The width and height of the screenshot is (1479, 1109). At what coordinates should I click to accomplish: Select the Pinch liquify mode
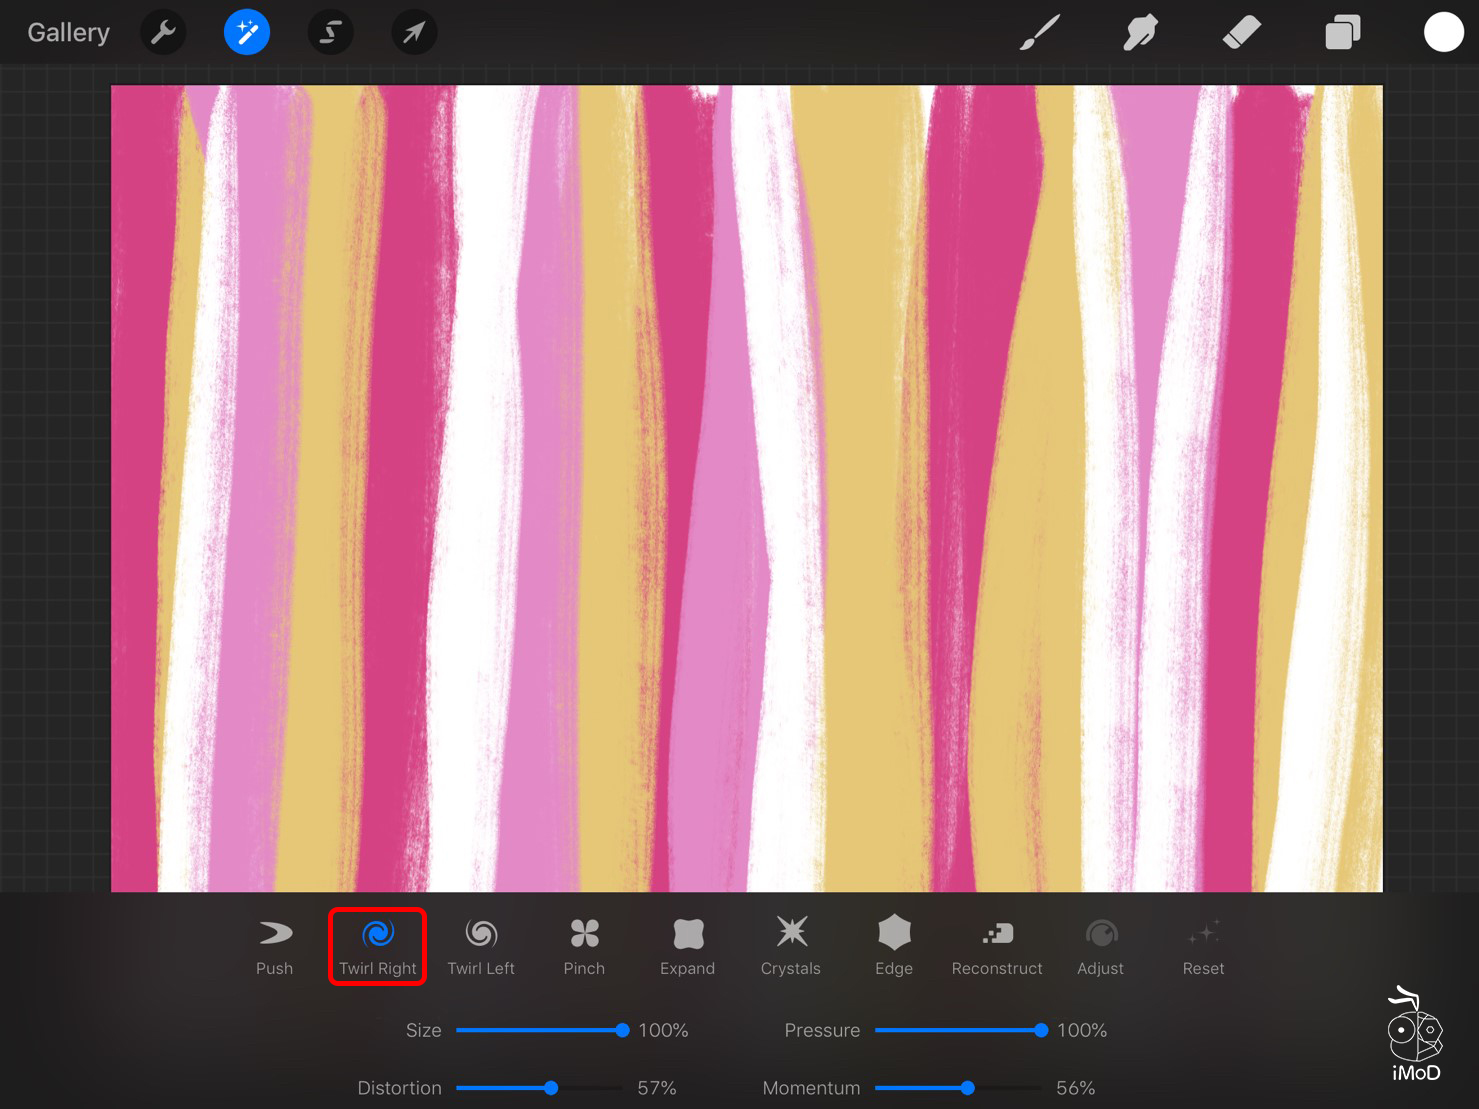point(584,946)
